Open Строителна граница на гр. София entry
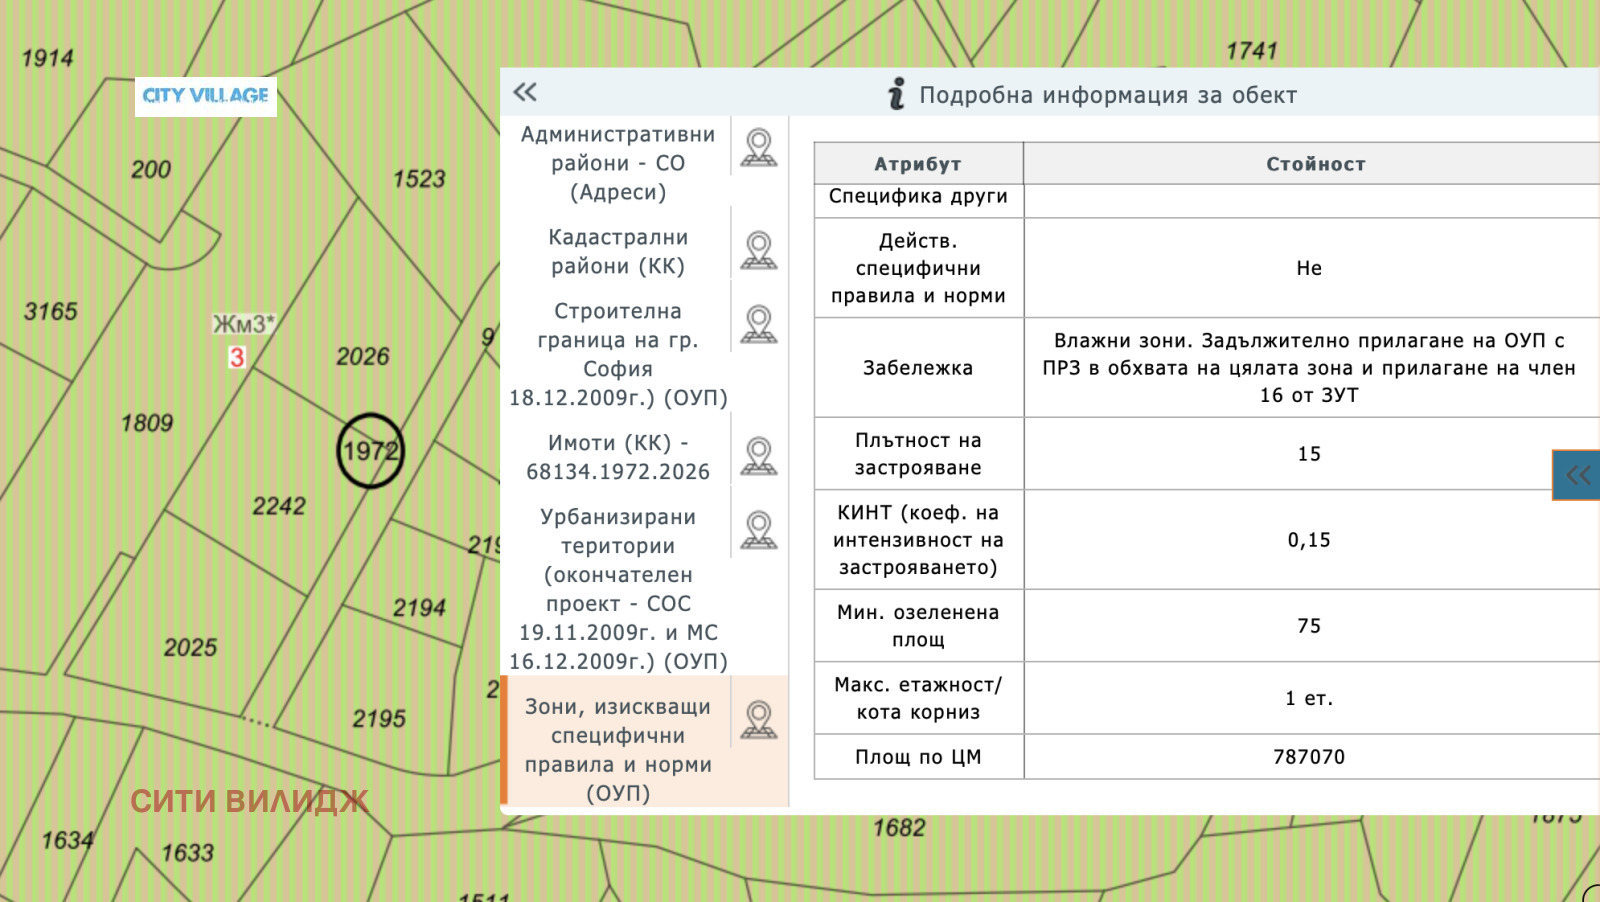1600x902 pixels. 617,354
